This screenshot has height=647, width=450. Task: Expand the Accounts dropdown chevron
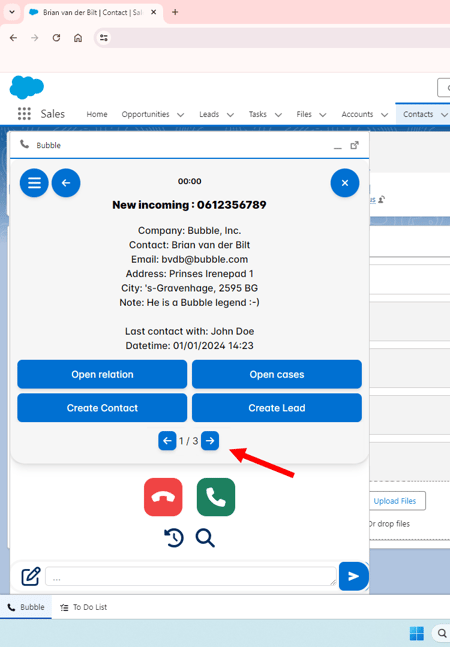[x=384, y=115]
